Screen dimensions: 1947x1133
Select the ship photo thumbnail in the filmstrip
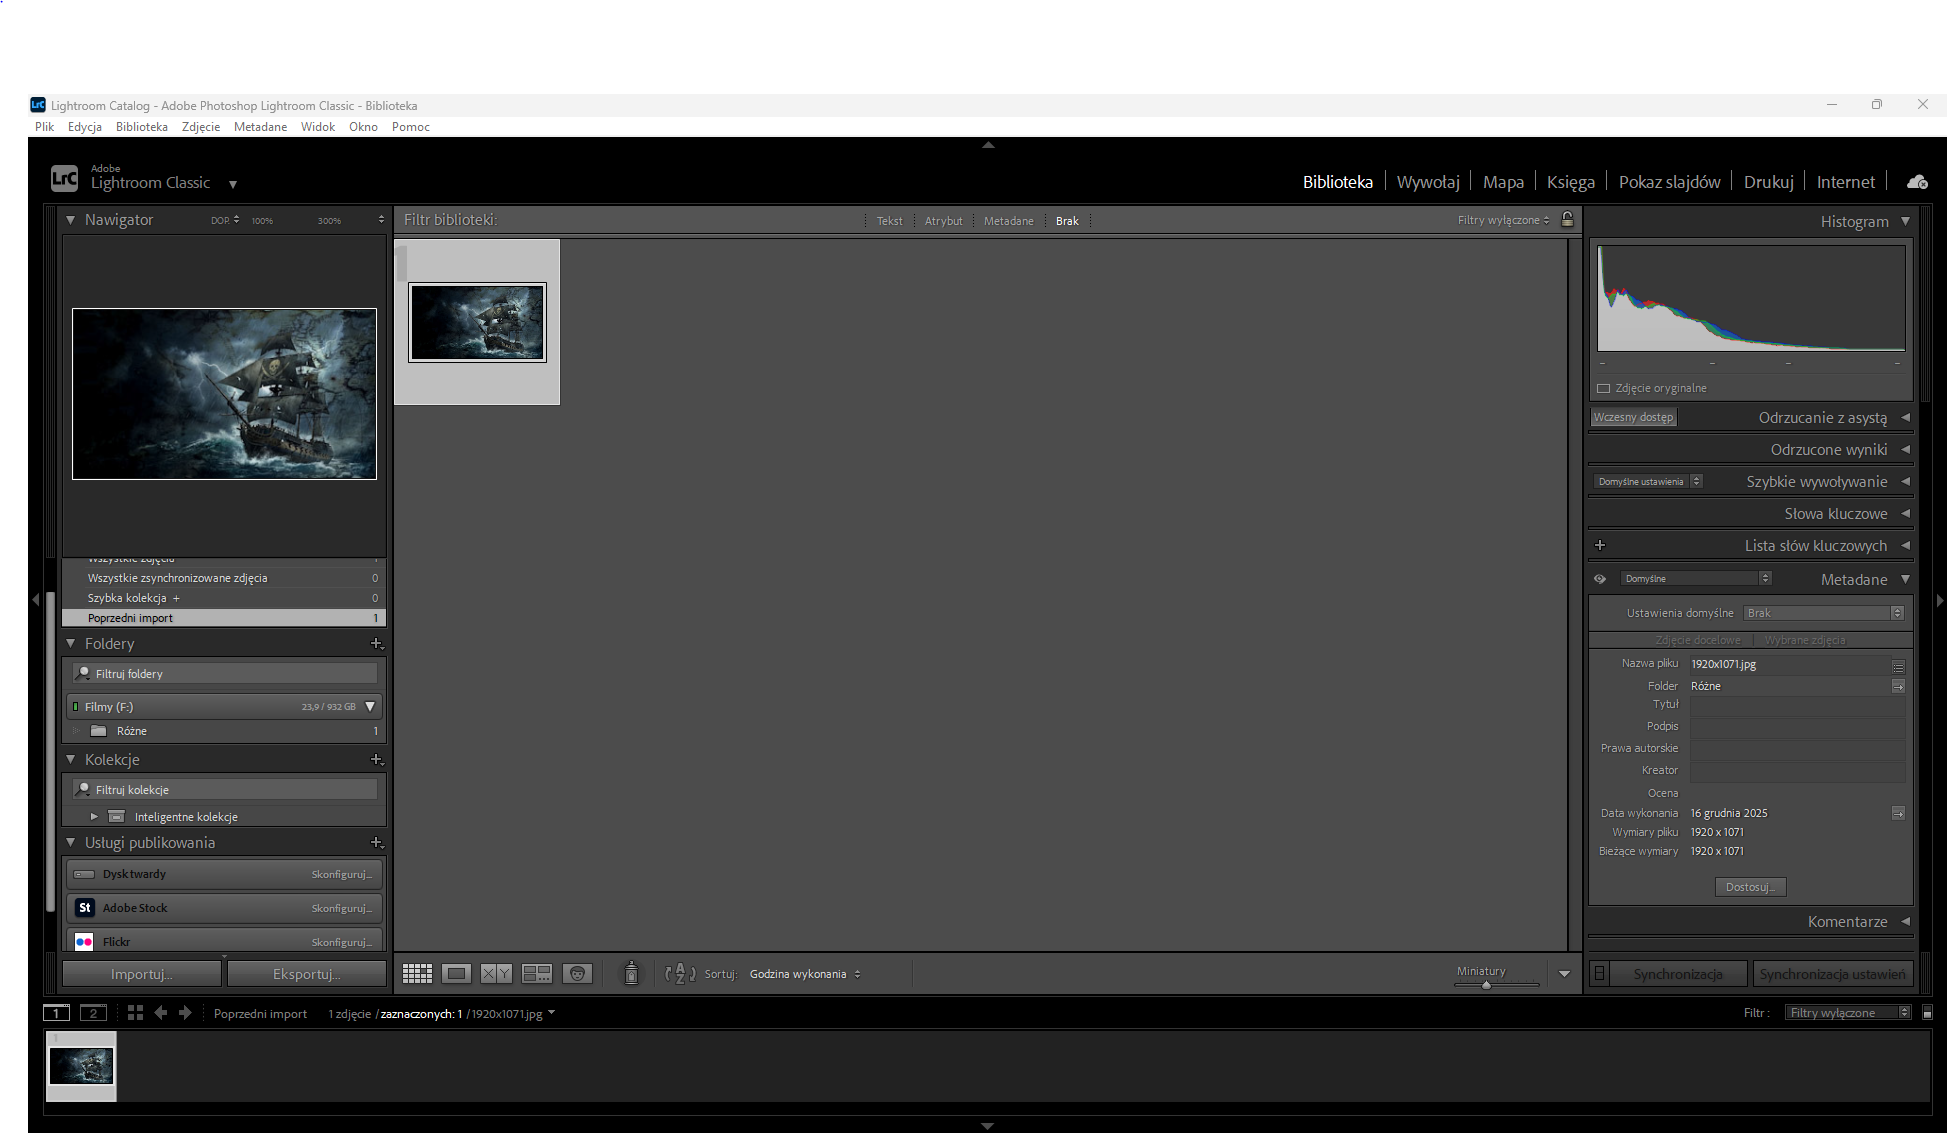(81, 1066)
